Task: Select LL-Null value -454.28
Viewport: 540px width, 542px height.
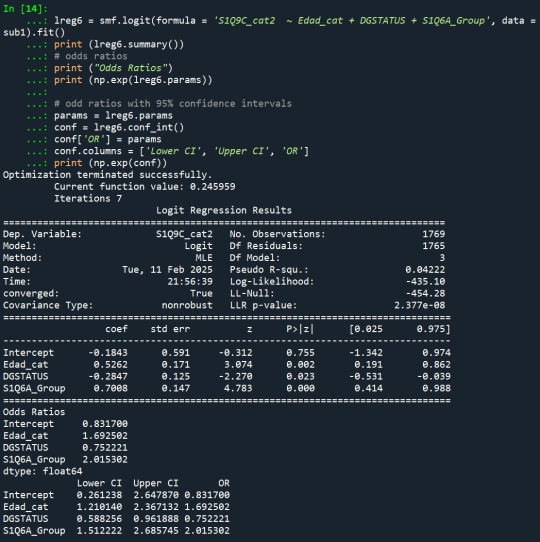Action: [x=425, y=293]
